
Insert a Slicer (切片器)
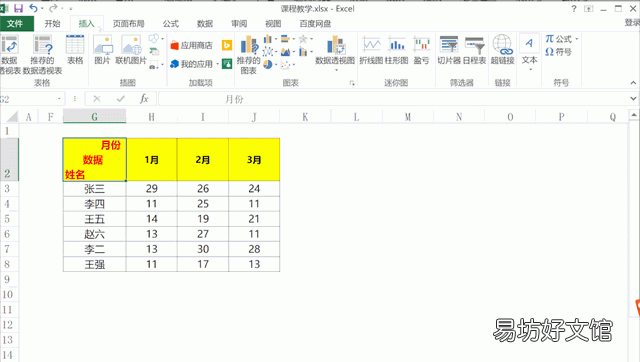[x=449, y=51]
